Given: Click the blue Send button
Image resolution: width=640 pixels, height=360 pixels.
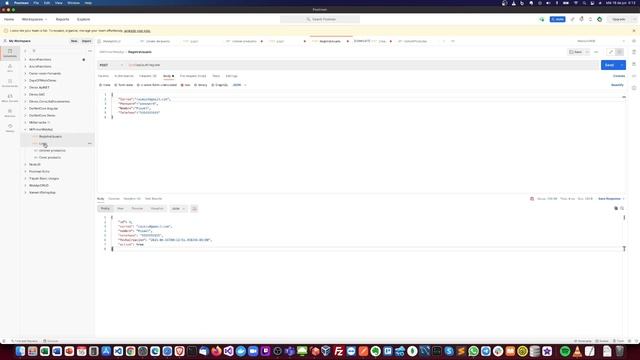Looking at the screenshot, I should coord(609,65).
